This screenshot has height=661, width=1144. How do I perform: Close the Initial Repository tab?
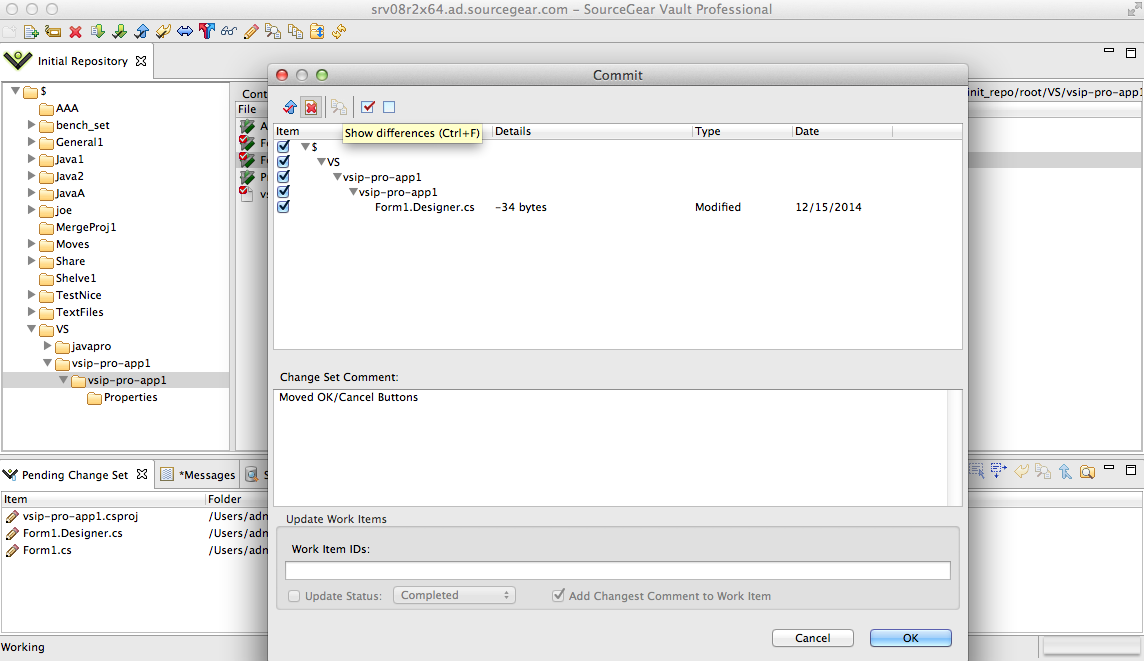click(142, 61)
